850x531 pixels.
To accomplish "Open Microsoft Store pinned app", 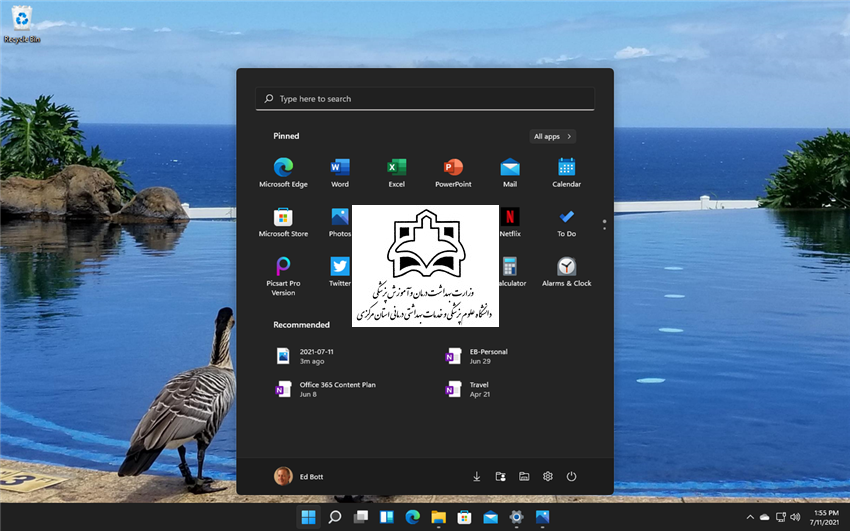I will pyautogui.click(x=283, y=222).
